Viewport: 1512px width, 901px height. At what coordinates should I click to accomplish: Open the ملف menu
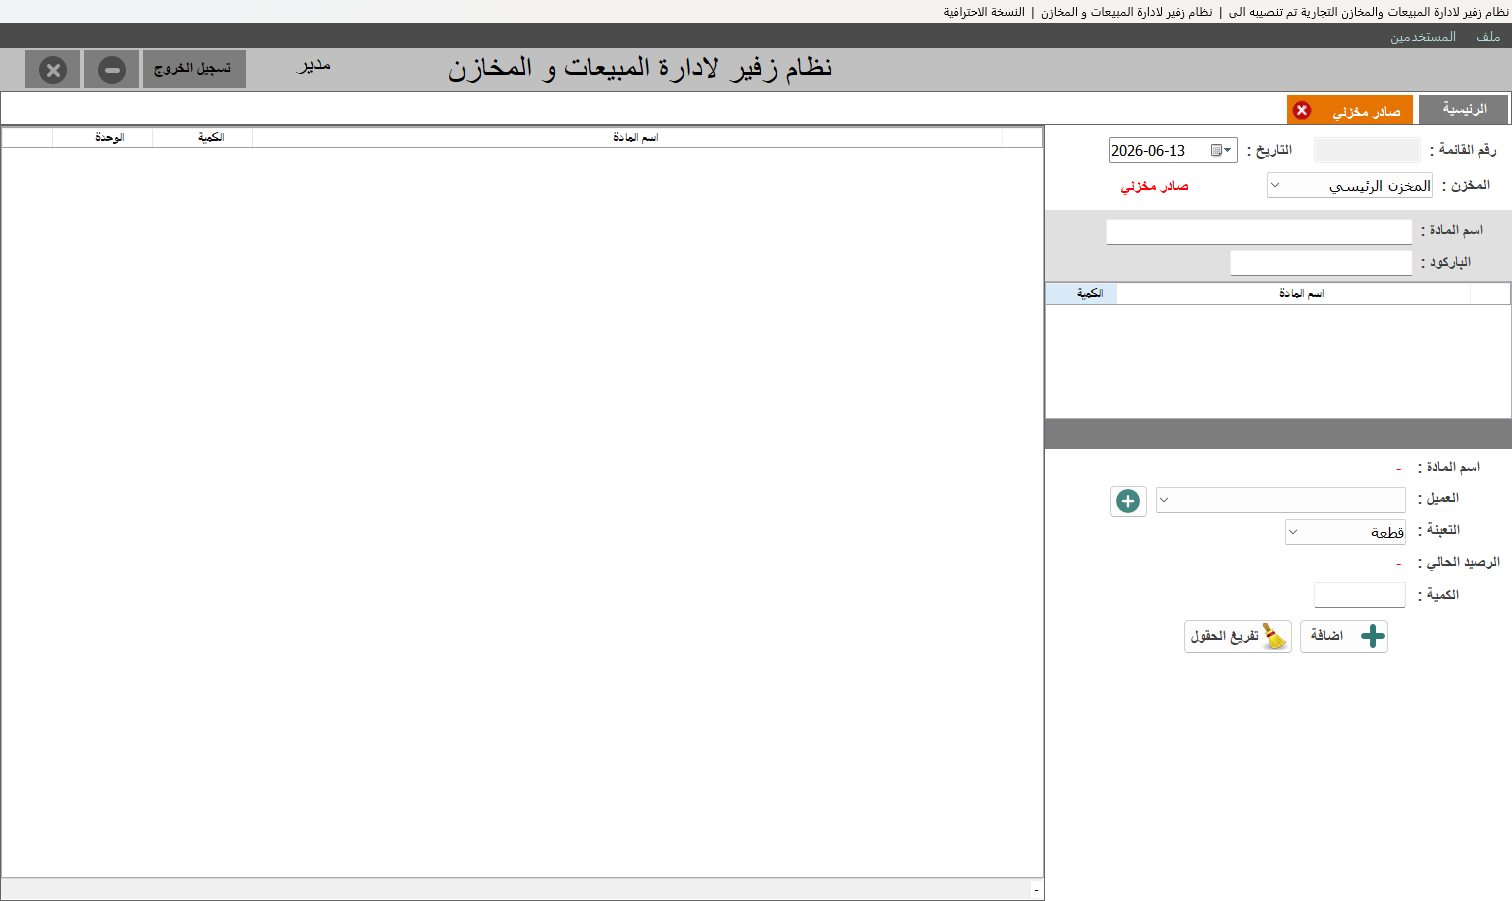(x=1488, y=37)
